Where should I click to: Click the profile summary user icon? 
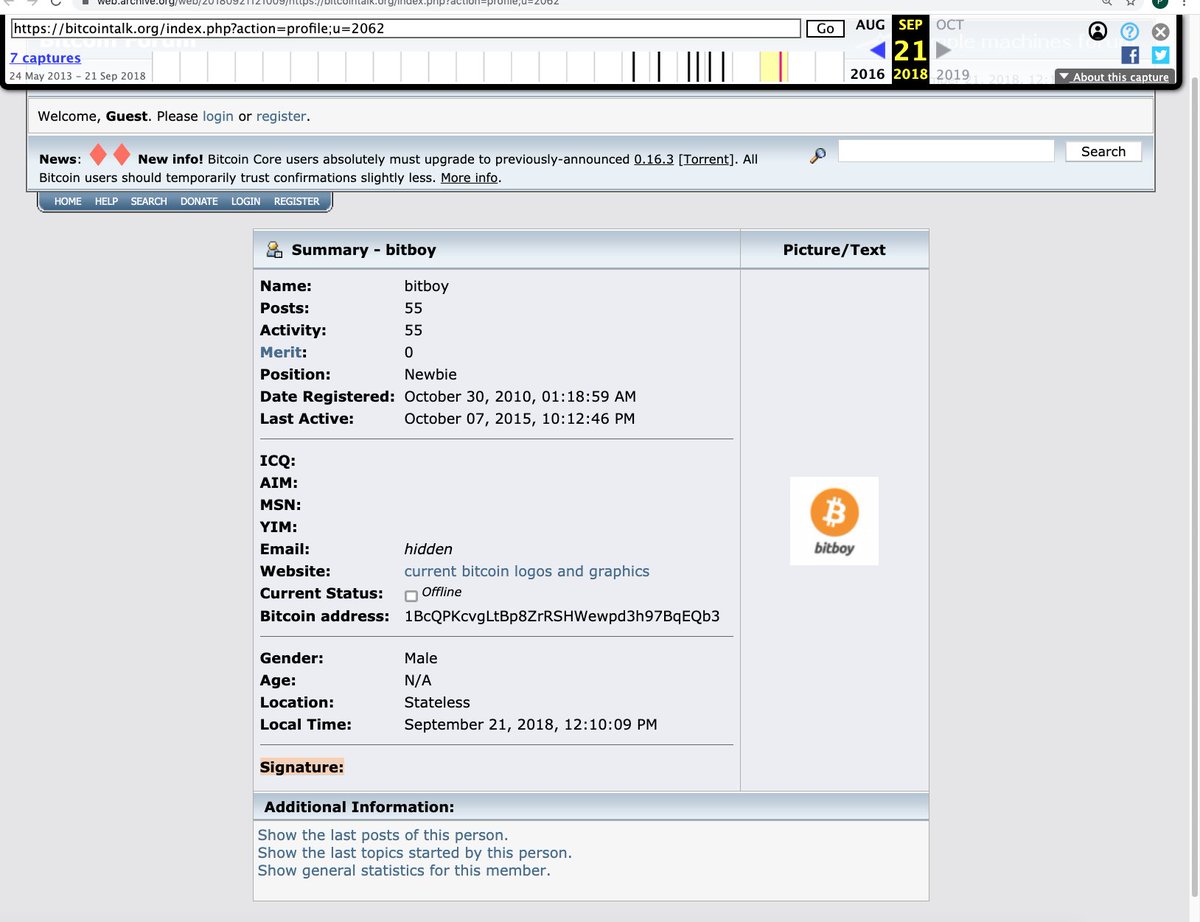(x=274, y=250)
